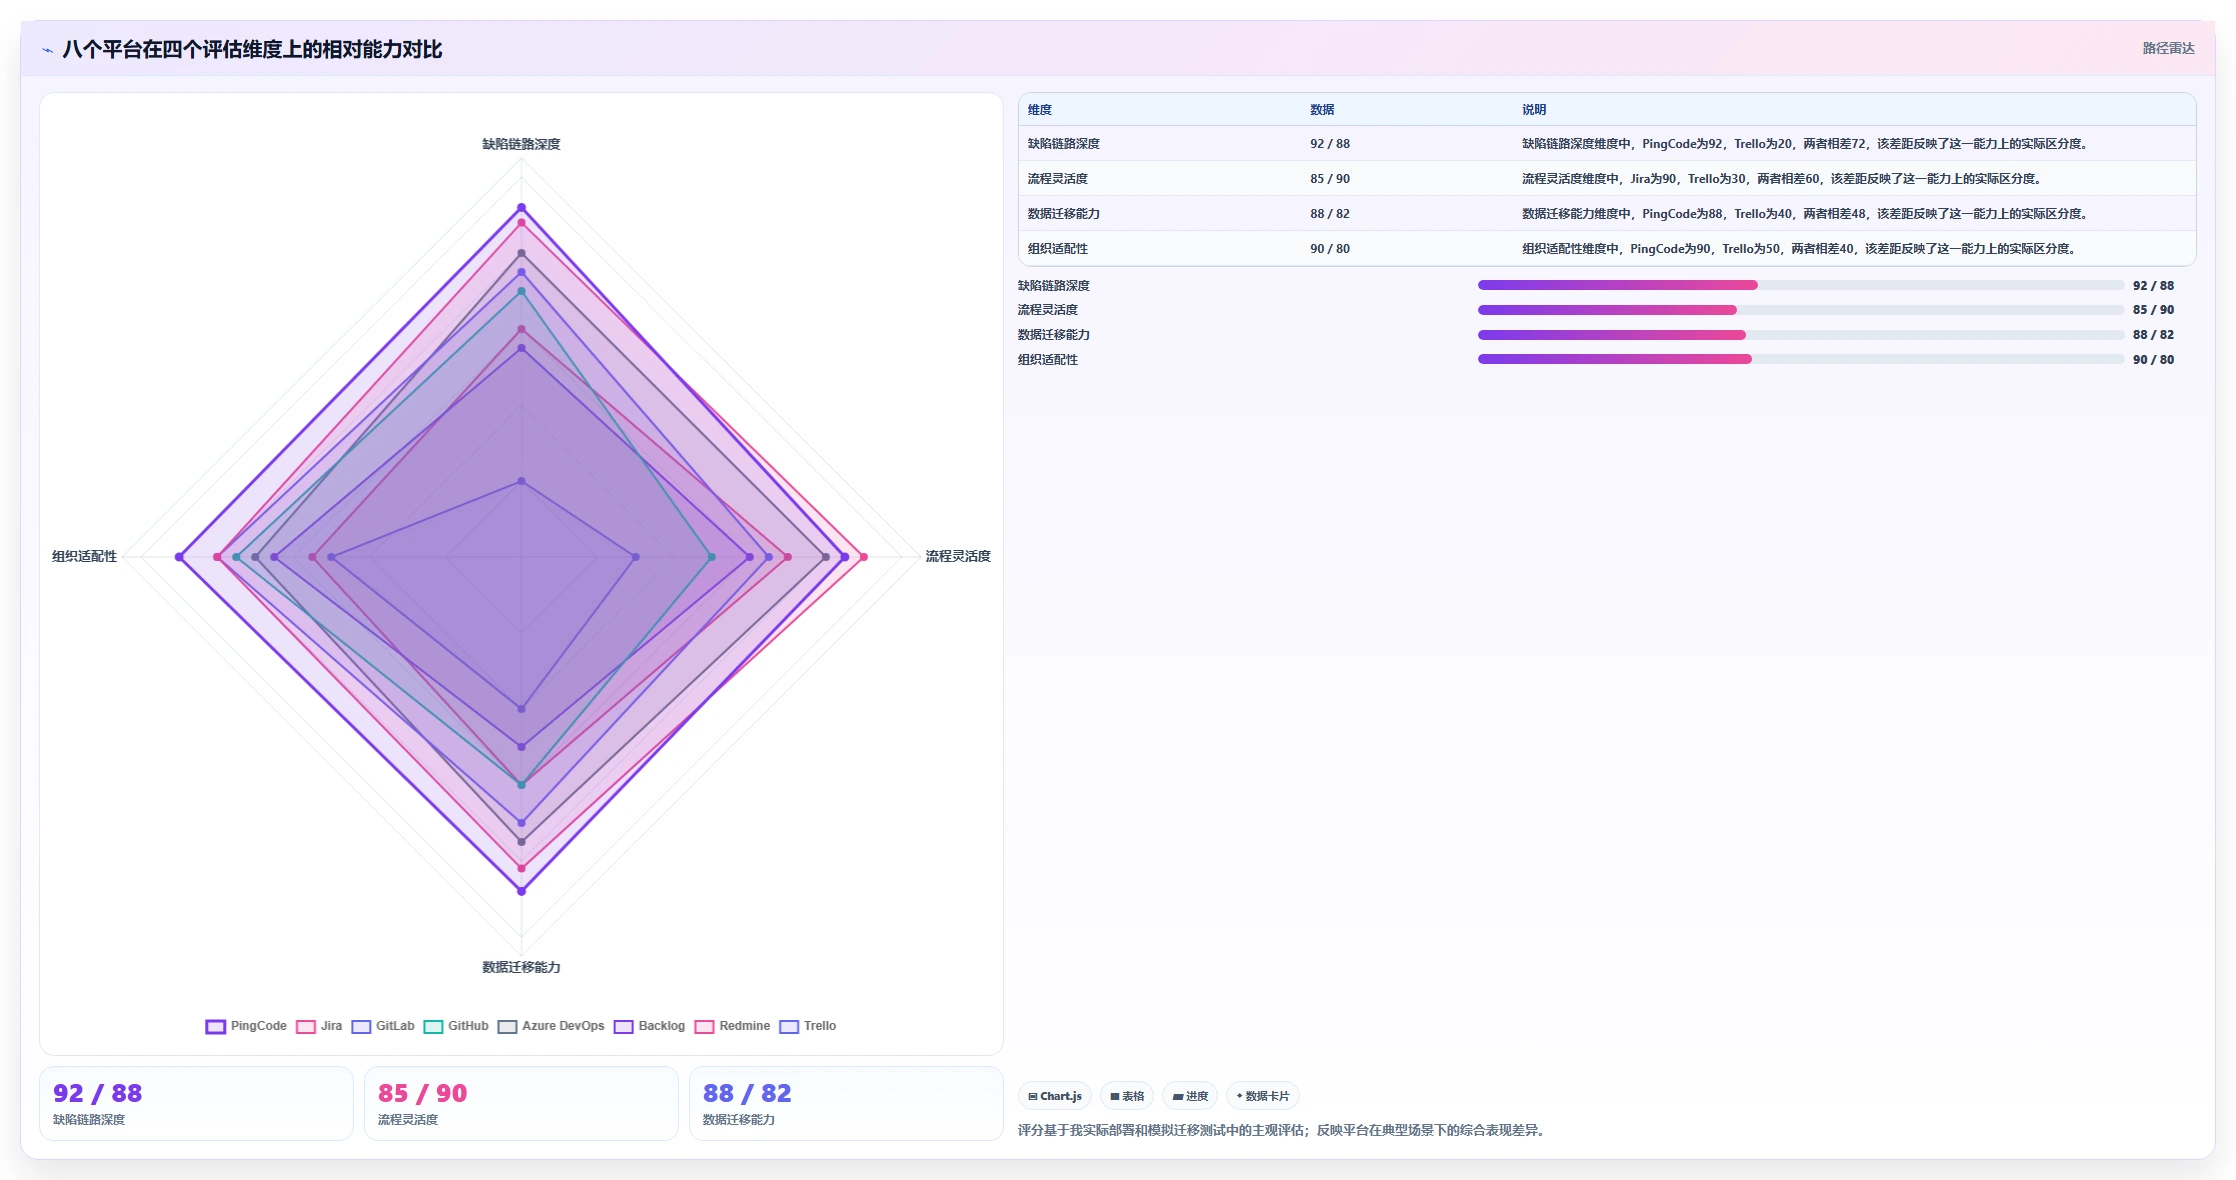The width and height of the screenshot is (2236, 1180).
Task: Open the 92 / 88 缺陷链路深度 card
Action: 196,1103
